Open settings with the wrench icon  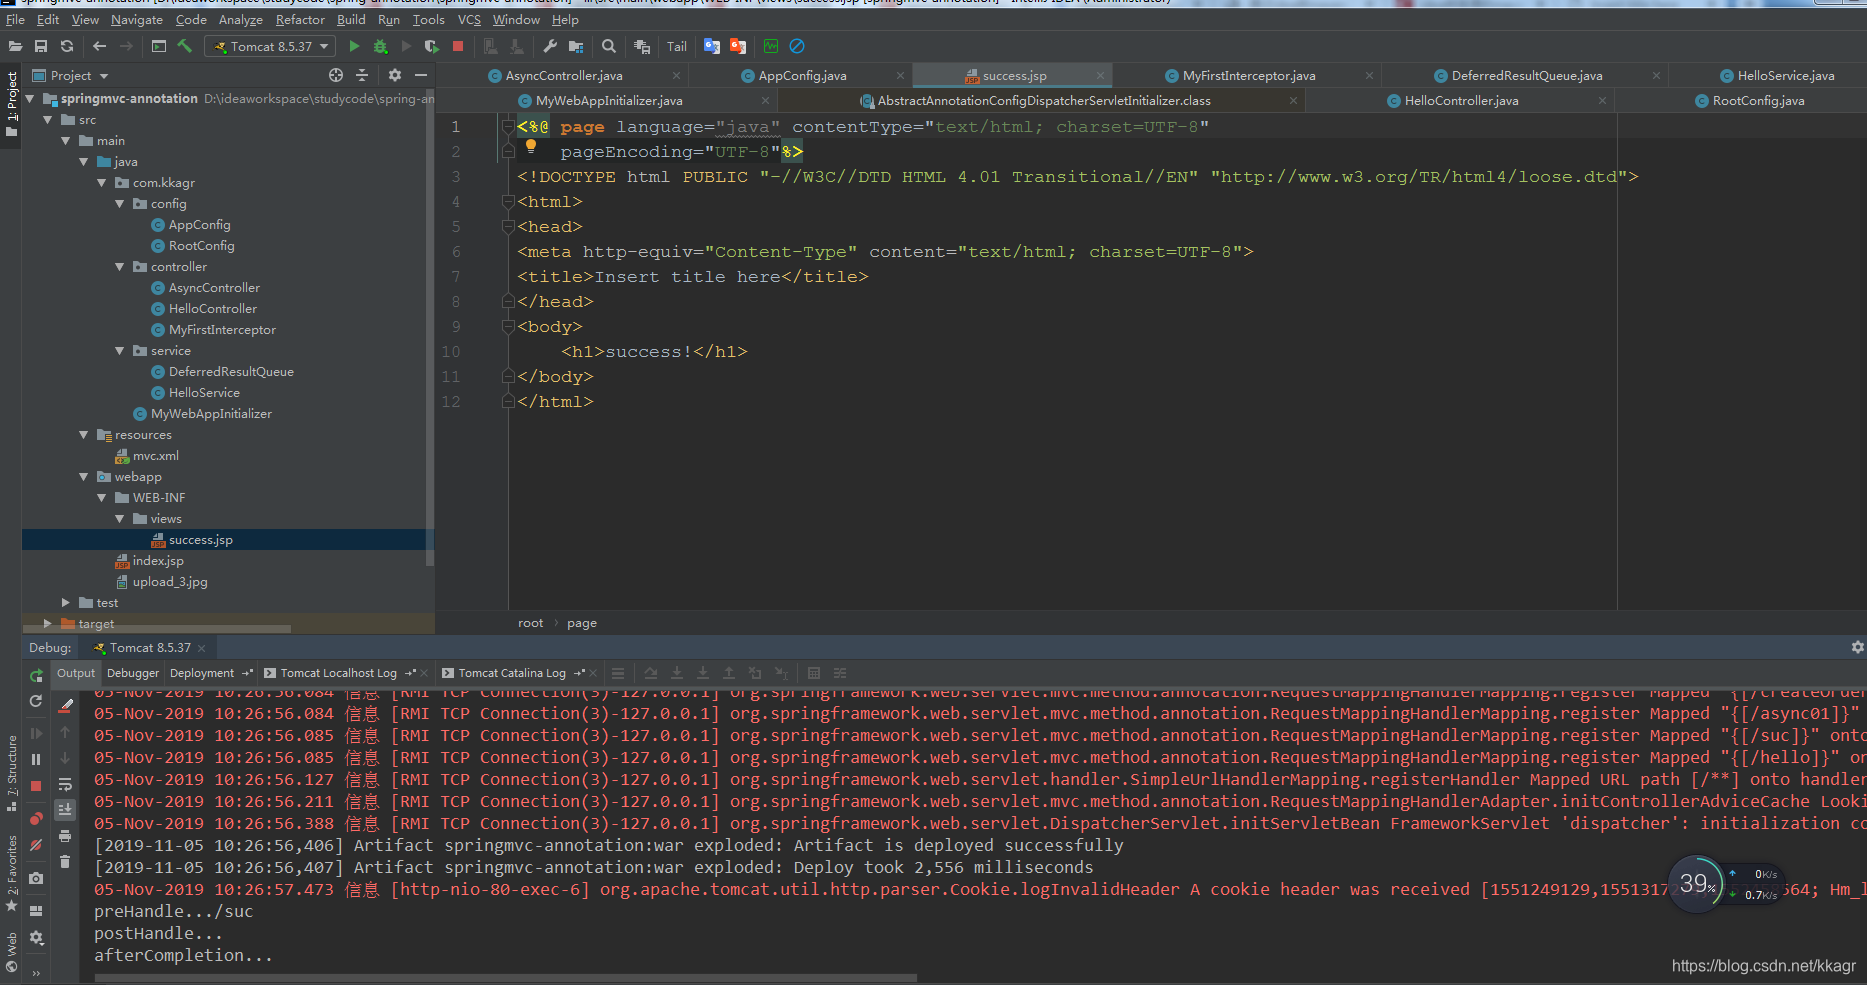tap(550, 46)
